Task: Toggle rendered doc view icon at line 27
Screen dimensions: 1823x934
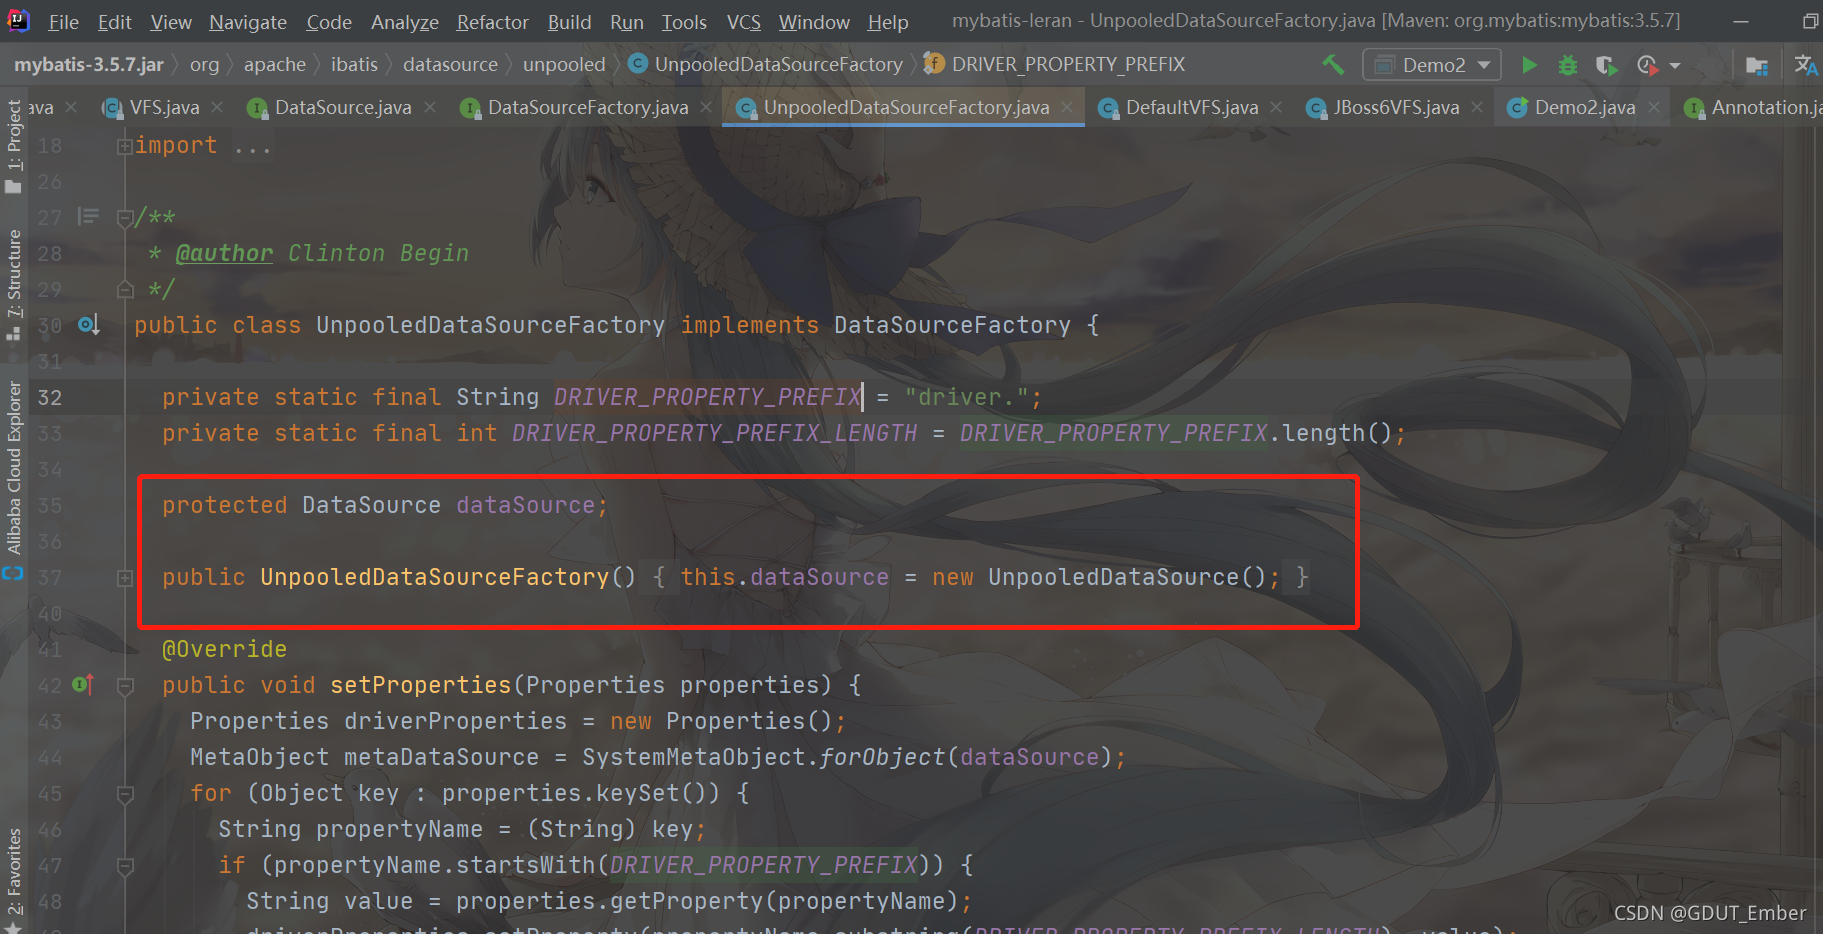Action: pyautogui.click(x=88, y=216)
